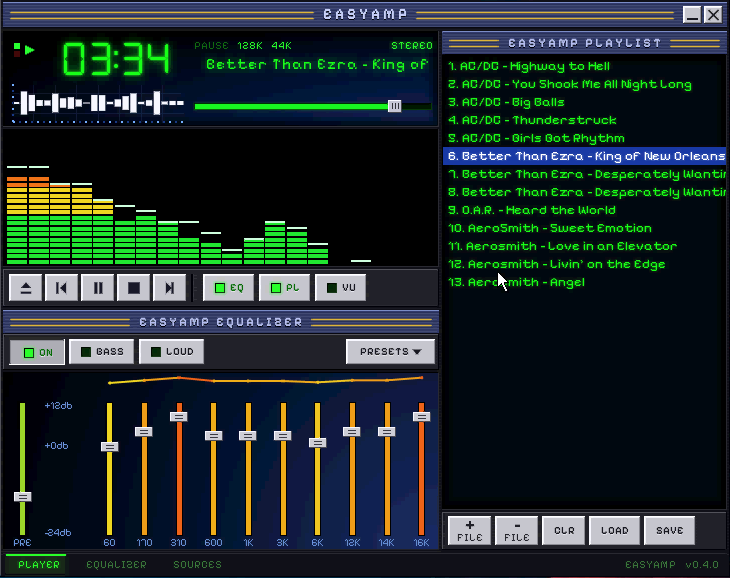Click the PRE preamp slider handle
This screenshot has height=578, width=730.
[x=22, y=497]
